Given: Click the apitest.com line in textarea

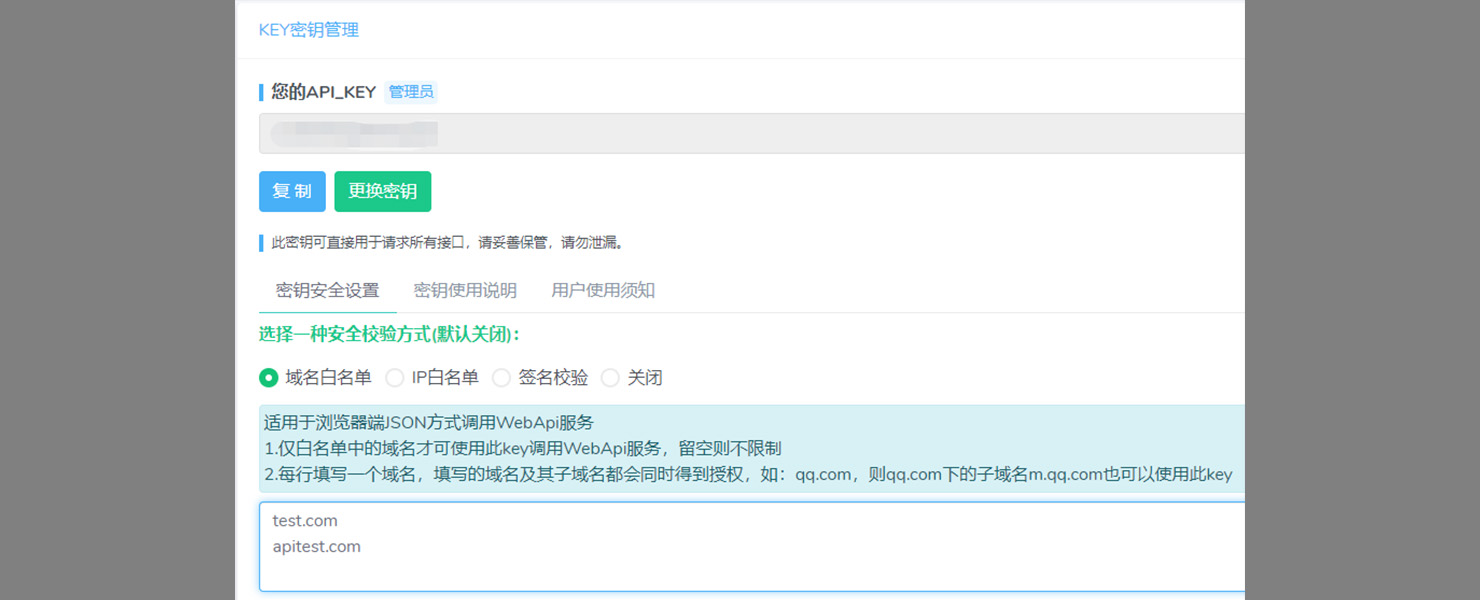Looking at the screenshot, I should [x=316, y=547].
